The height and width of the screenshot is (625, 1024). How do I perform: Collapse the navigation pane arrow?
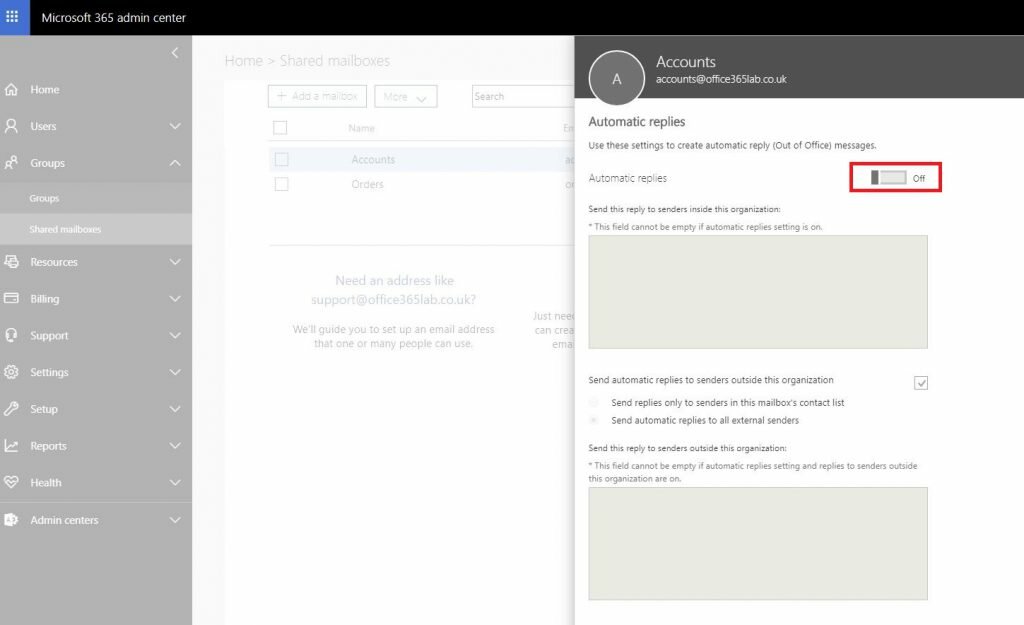(174, 53)
